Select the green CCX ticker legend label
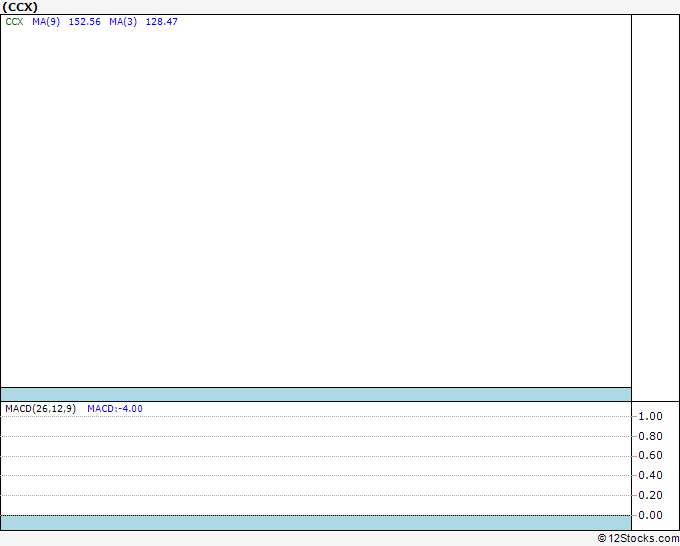The height and width of the screenshot is (546, 680). (14, 22)
